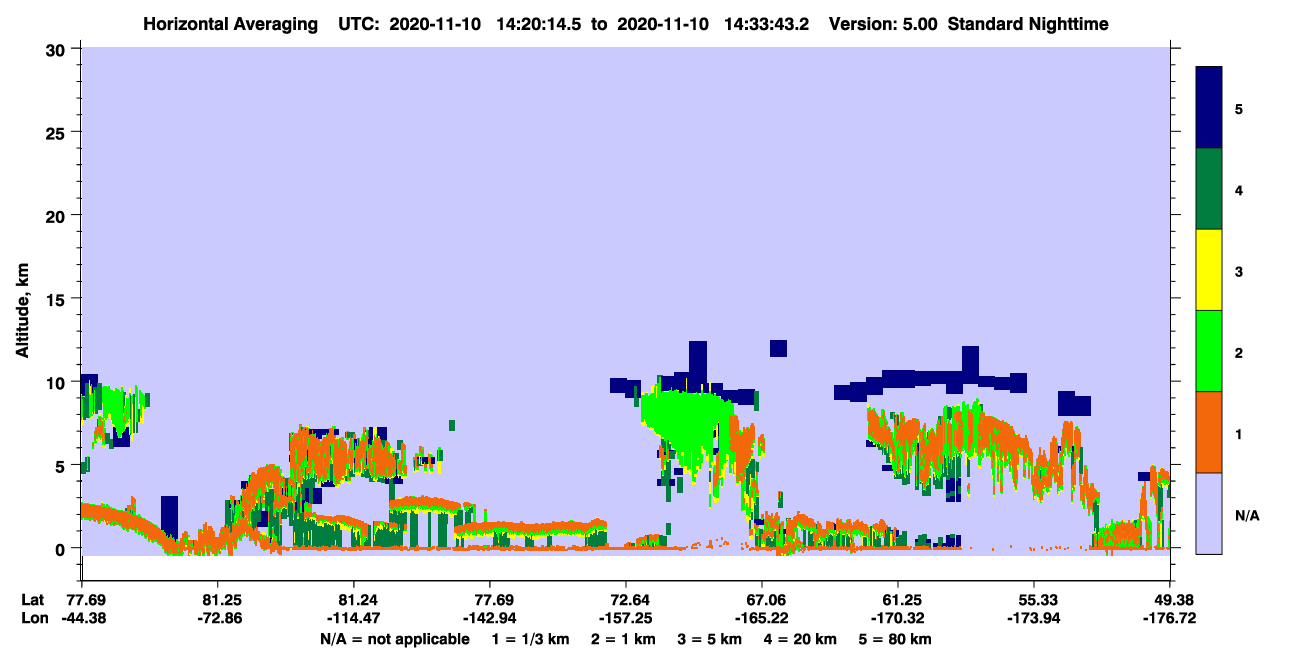Viewport: 1300px width, 667px height.
Task: Click the legend note 'N/A = not applicable'
Action: (x=394, y=639)
